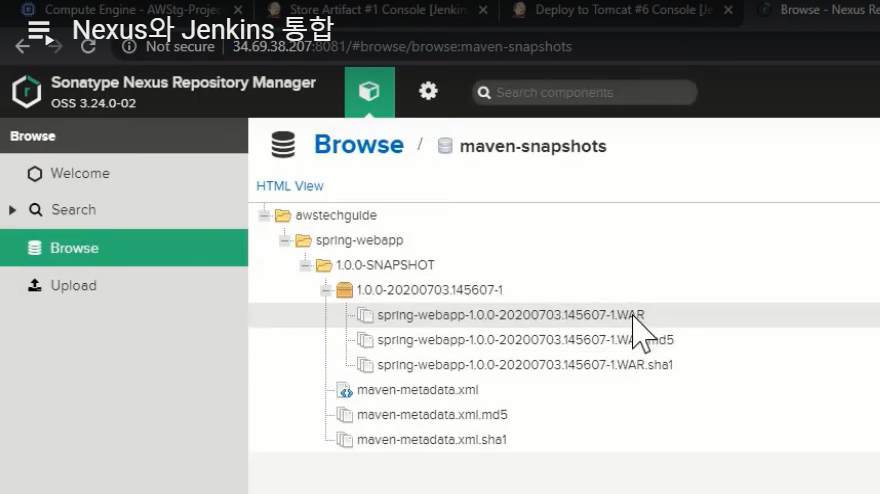Click the Browse breadcrumb heading
The image size is (880, 494).
click(359, 145)
